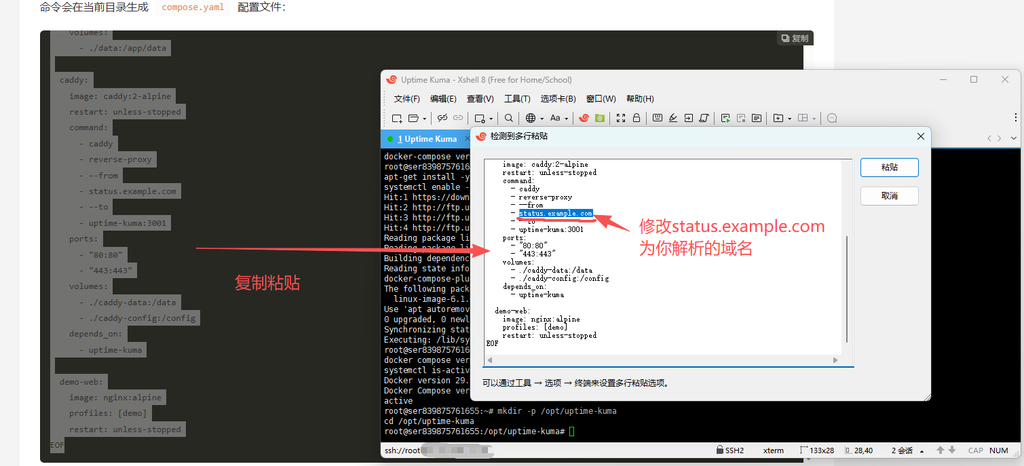The width and height of the screenshot is (1024, 466).
Task: Launch Xftp with the green folder icon
Action: point(600,118)
